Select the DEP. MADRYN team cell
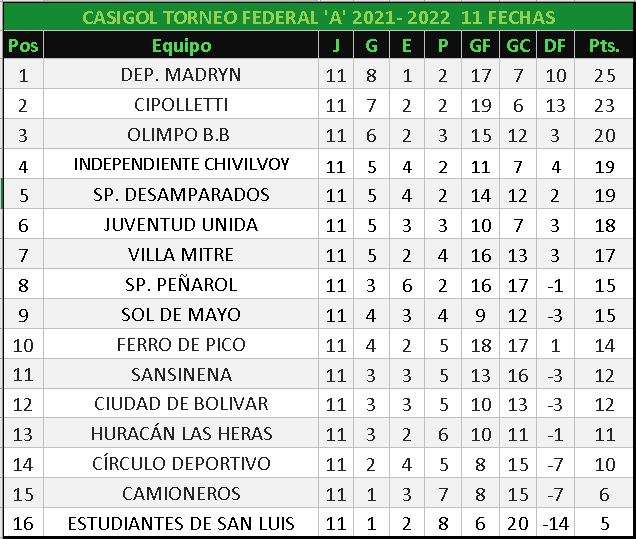This screenshot has width=636, height=539. (181, 75)
